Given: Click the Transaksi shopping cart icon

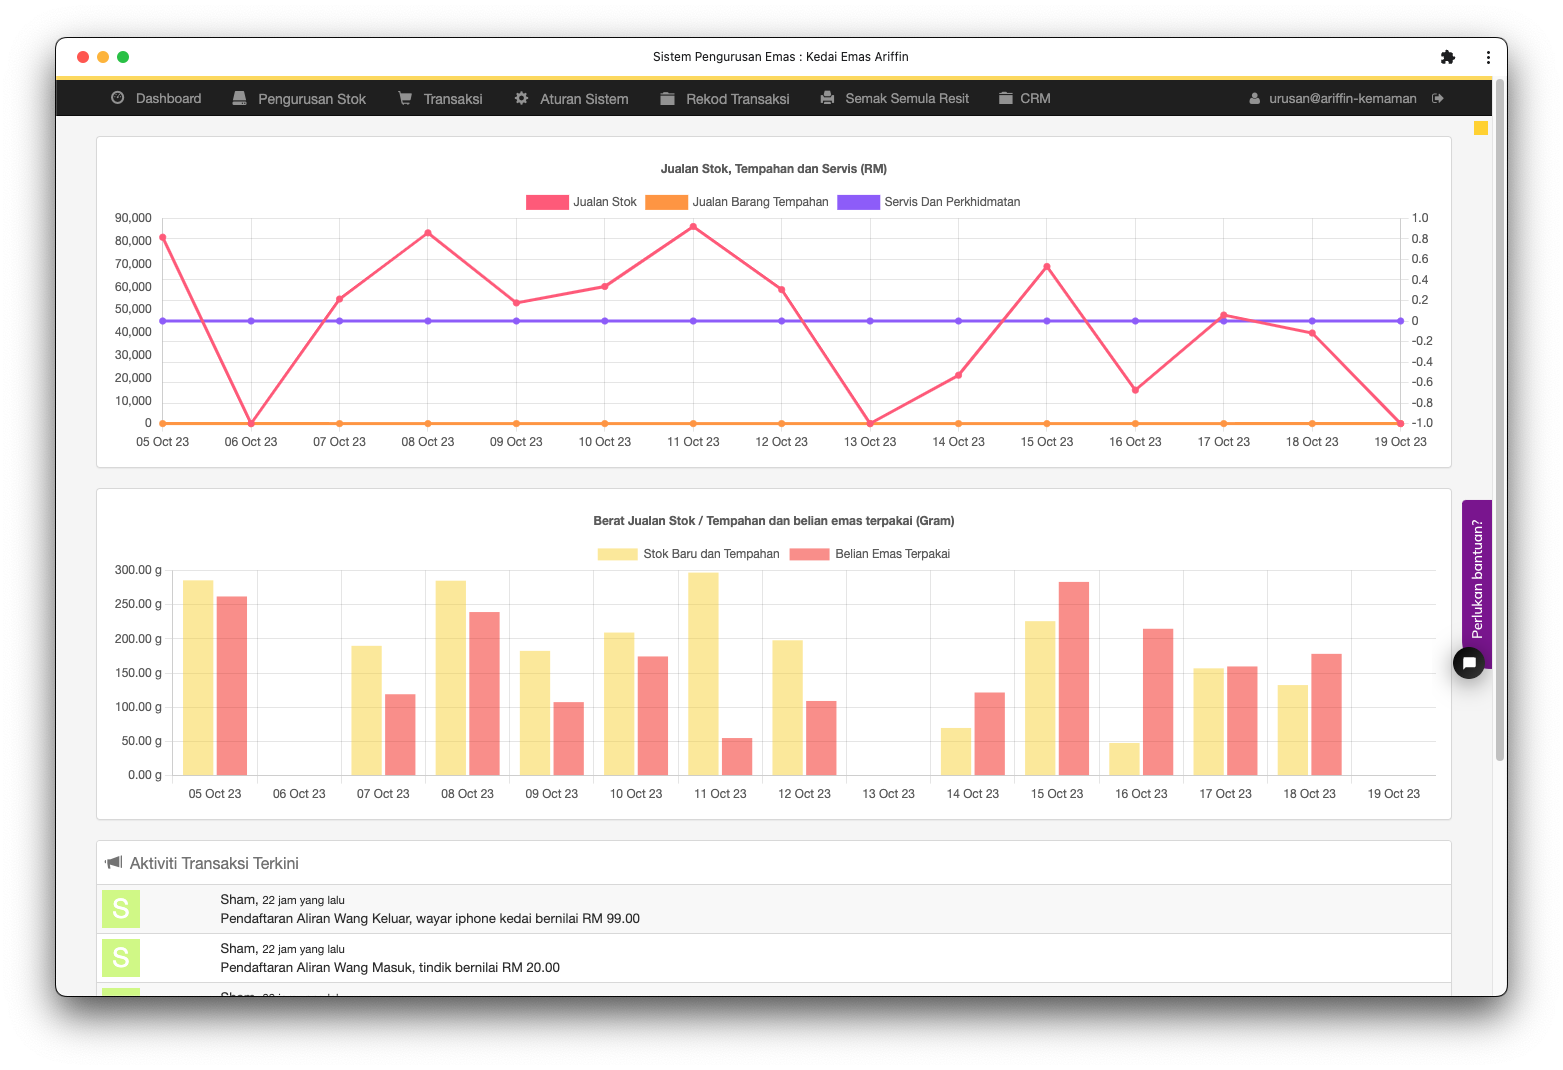Looking at the screenshot, I should click(405, 98).
